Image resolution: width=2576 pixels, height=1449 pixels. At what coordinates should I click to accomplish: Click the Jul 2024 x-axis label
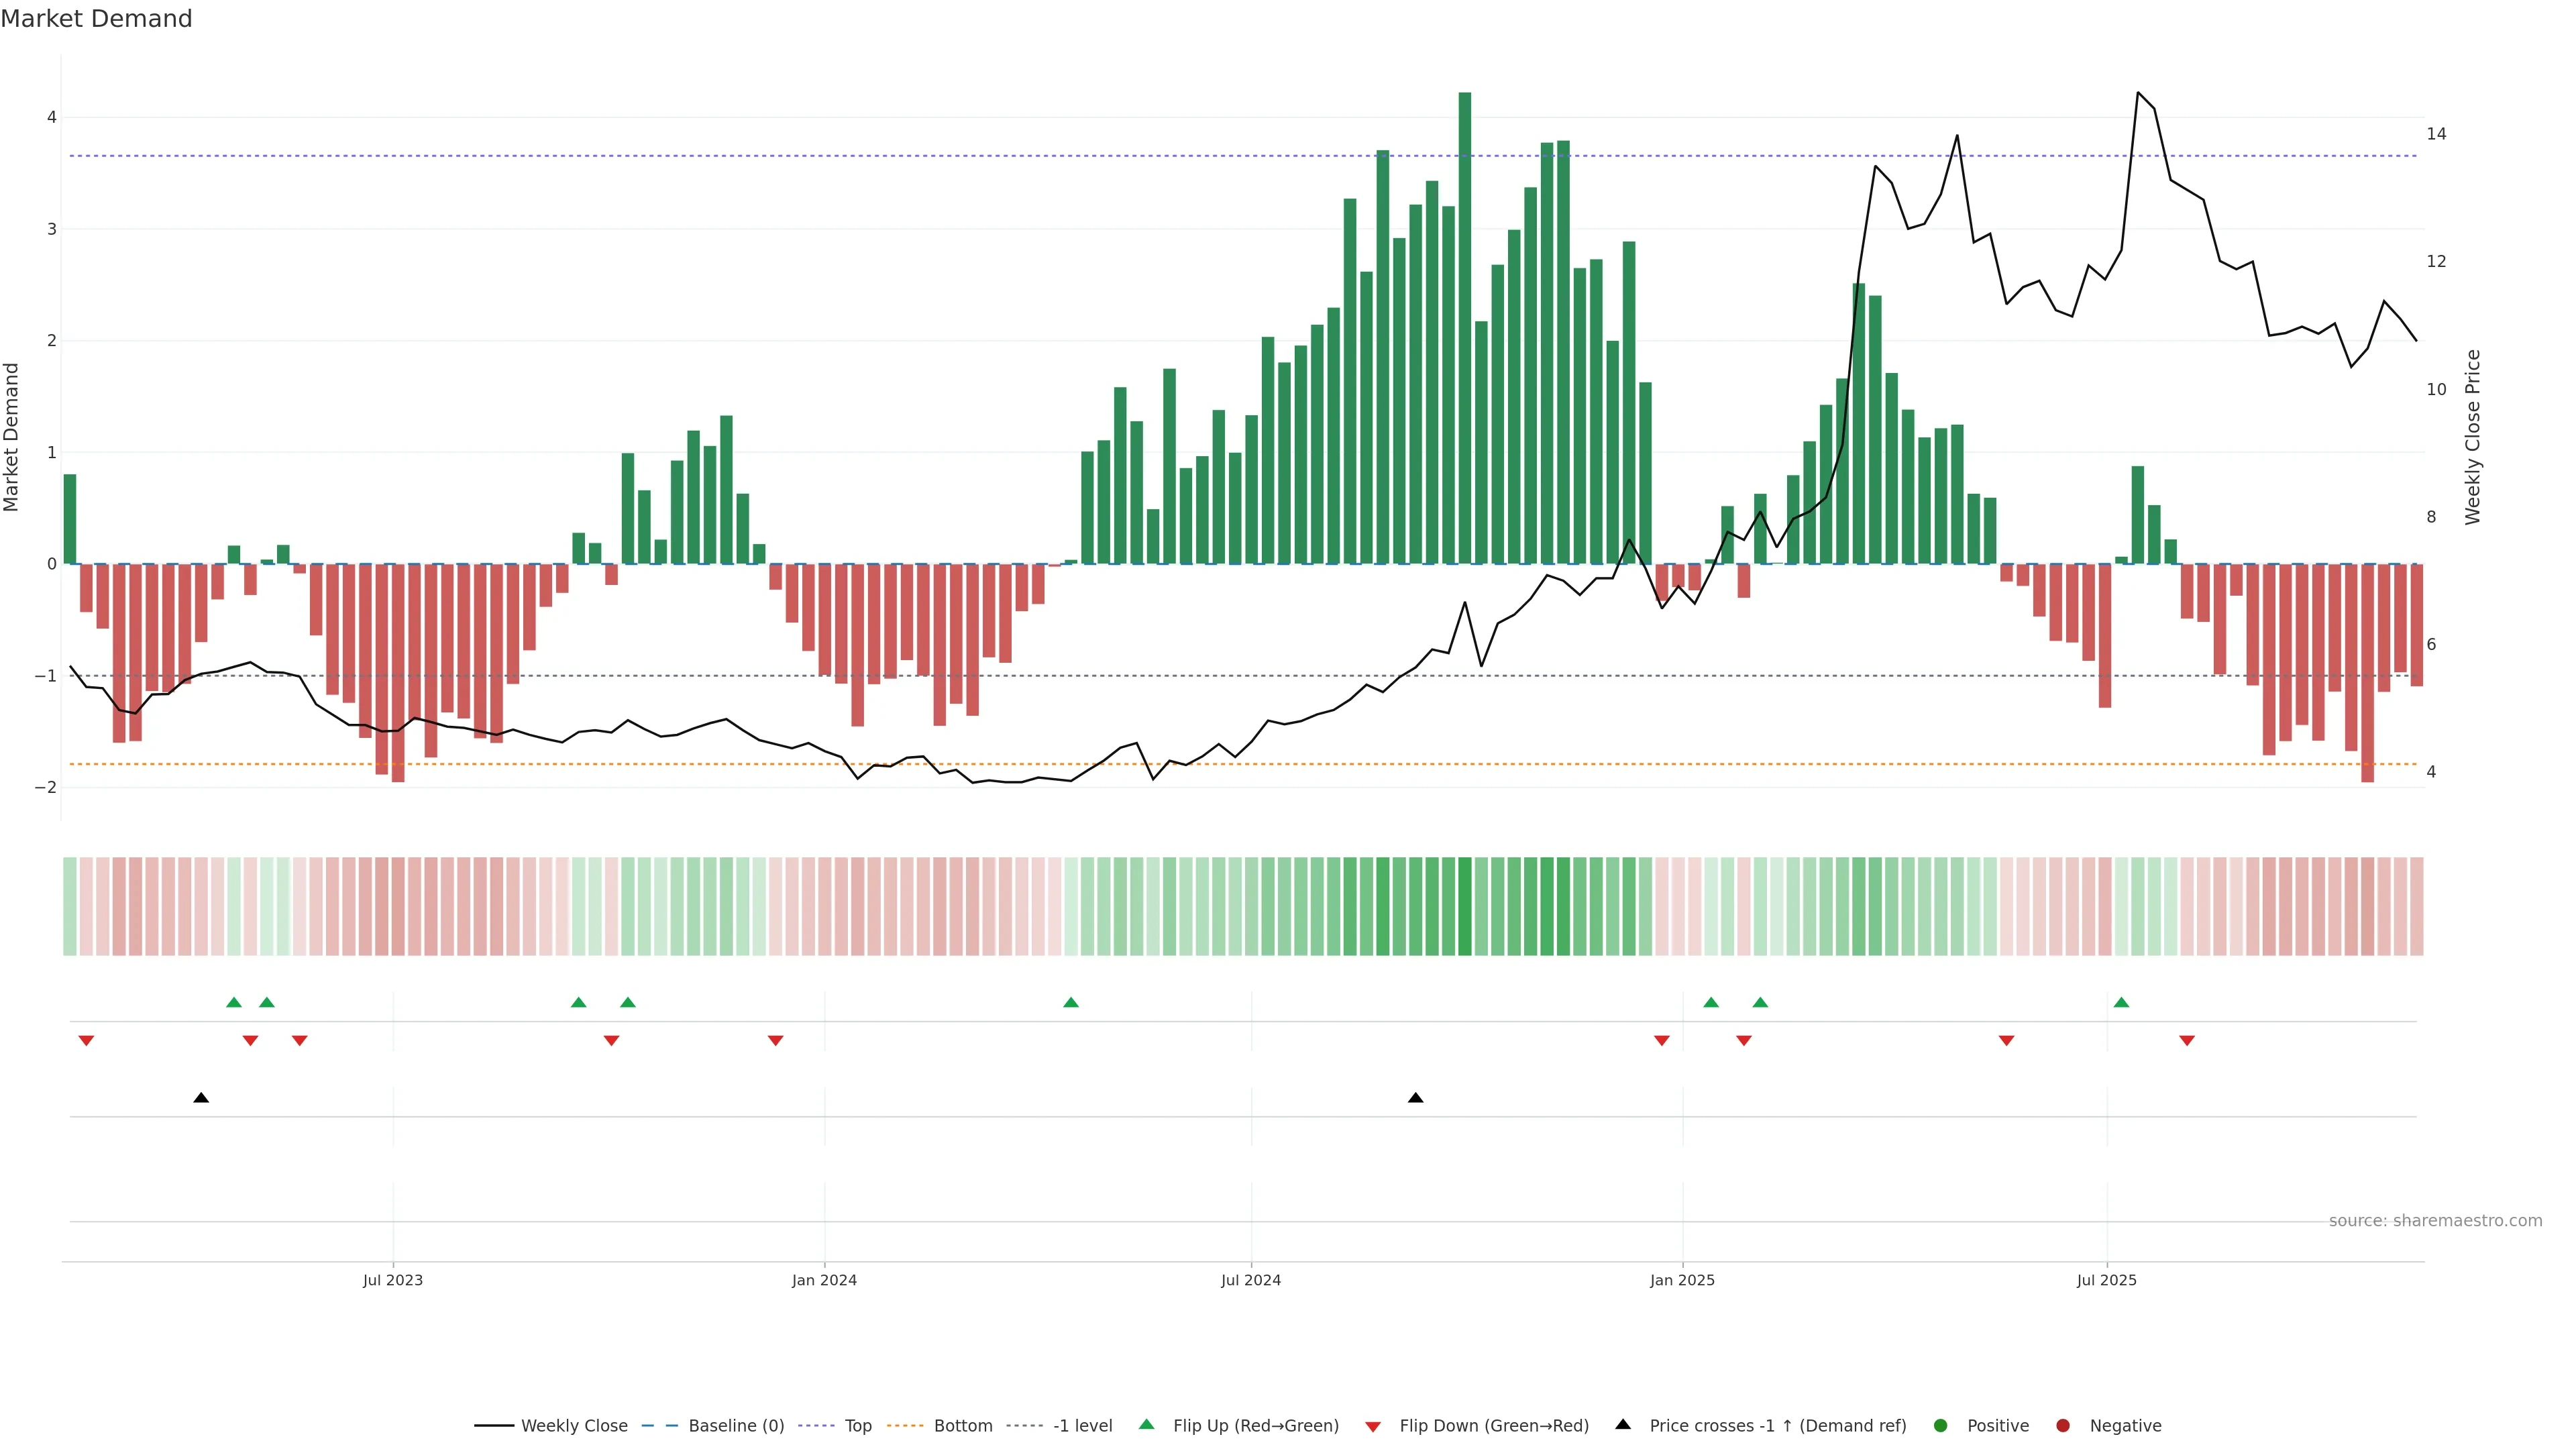click(x=1250, y=1280)
